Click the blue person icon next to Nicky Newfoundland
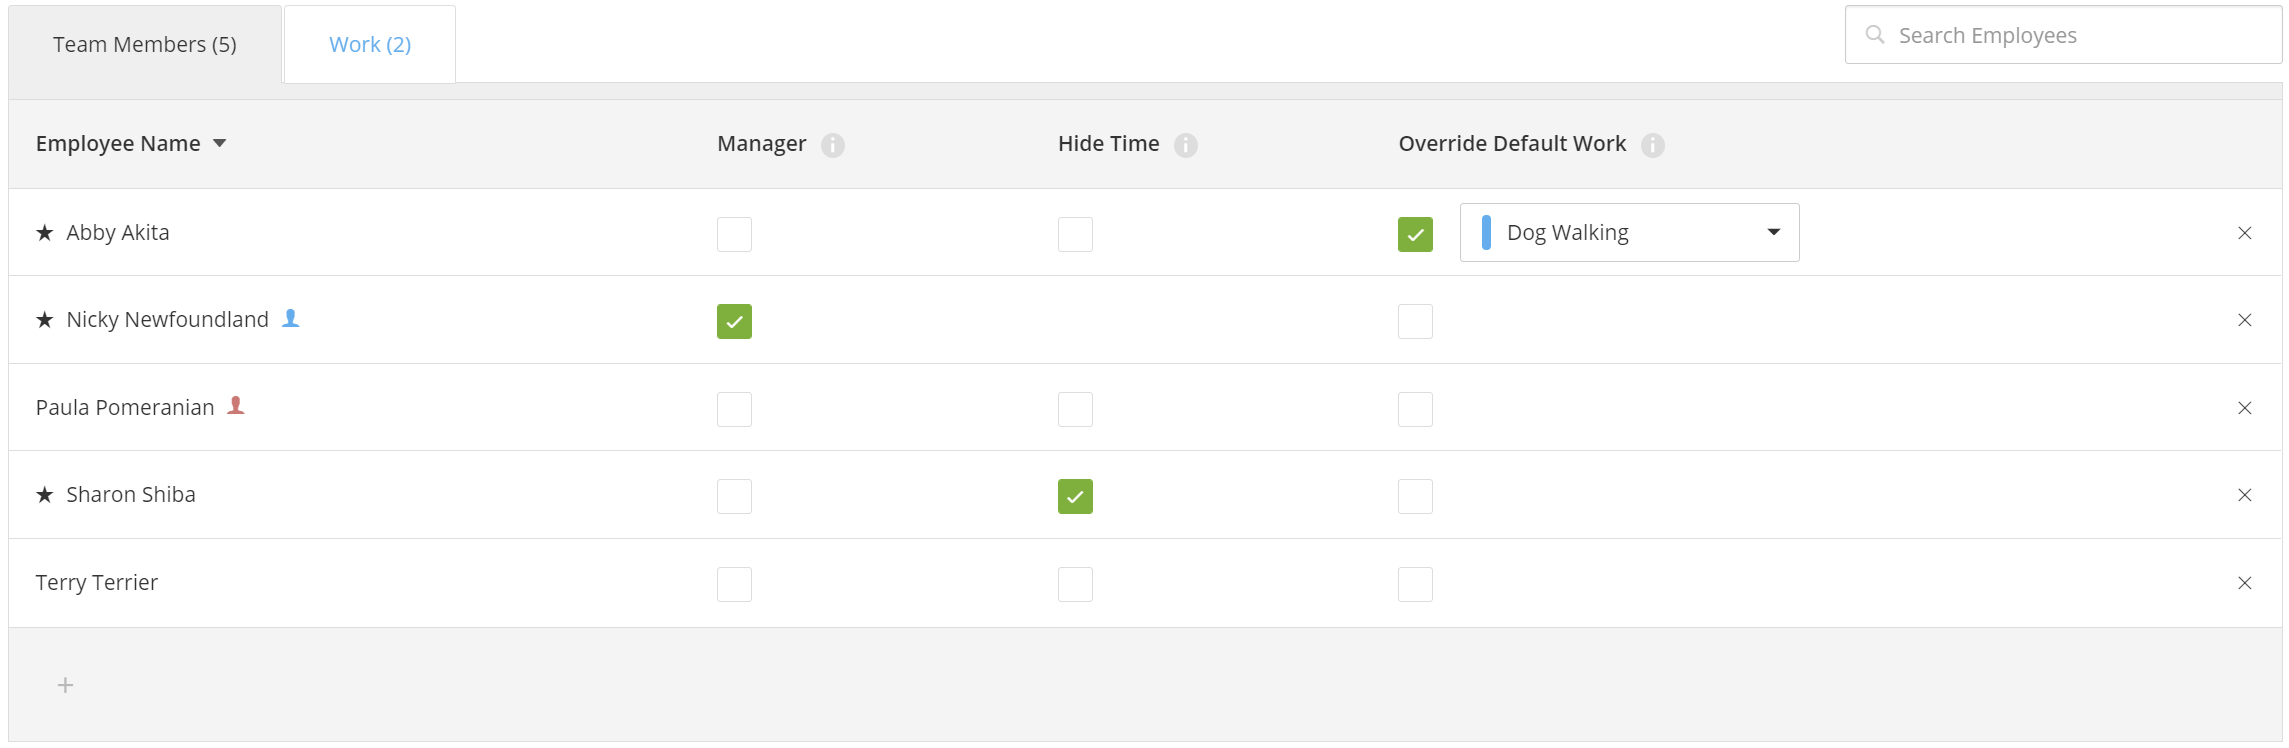 290,318
